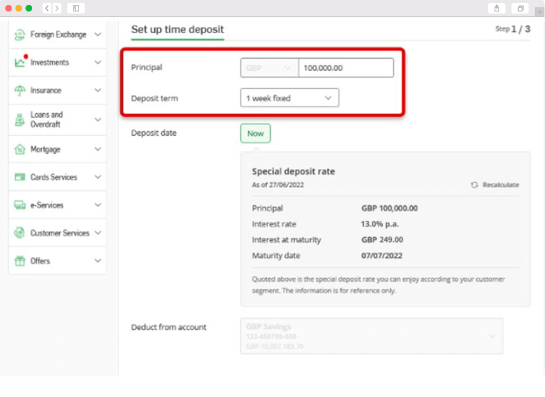Expand Loans and Overdraft chevron

(98, 120)
